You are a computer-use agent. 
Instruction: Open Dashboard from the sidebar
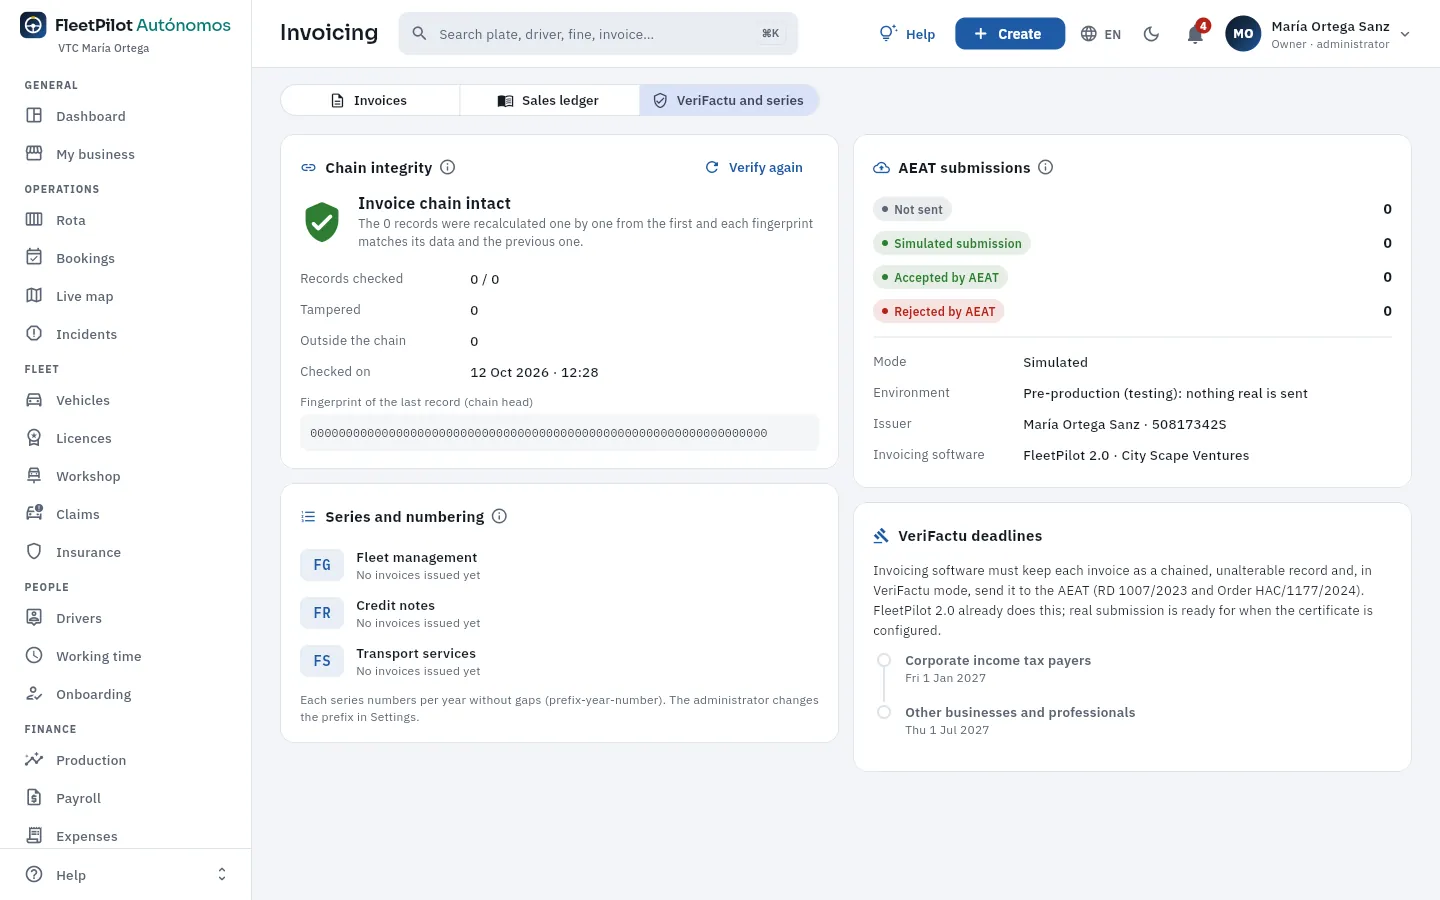click(125, 116)
